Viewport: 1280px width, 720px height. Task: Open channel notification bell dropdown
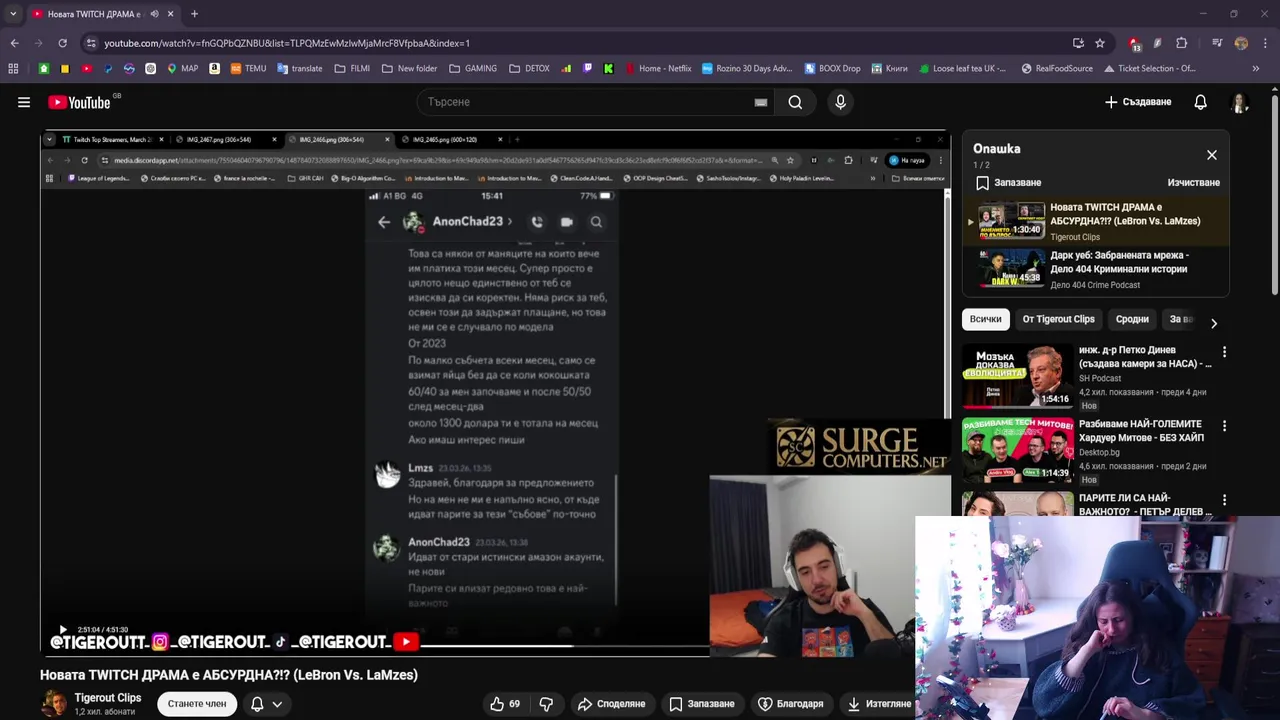266,704
